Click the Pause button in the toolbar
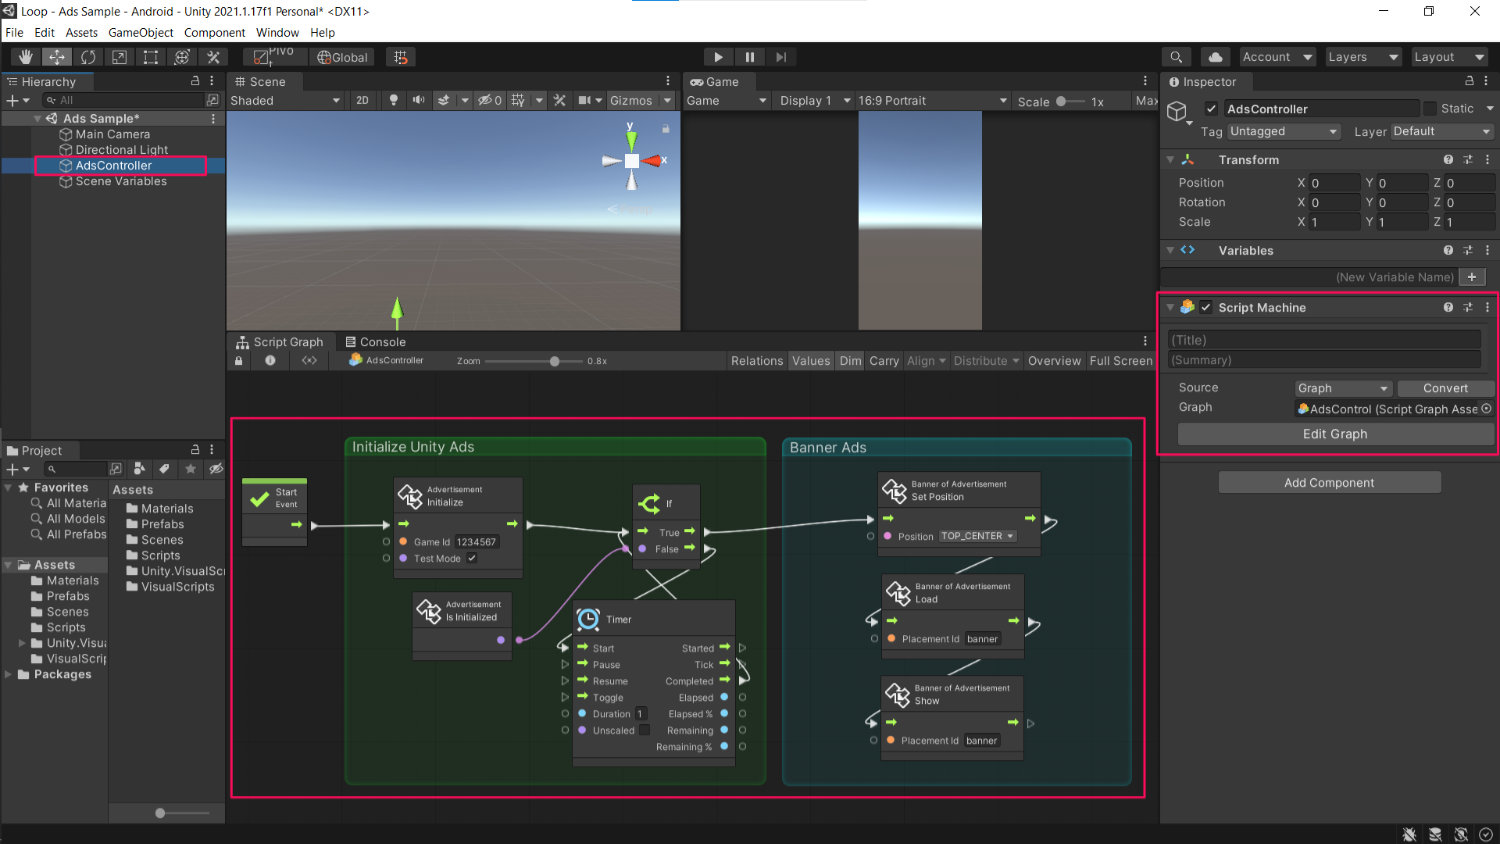Screen dimensions: 1500x844 coord(749,57)
